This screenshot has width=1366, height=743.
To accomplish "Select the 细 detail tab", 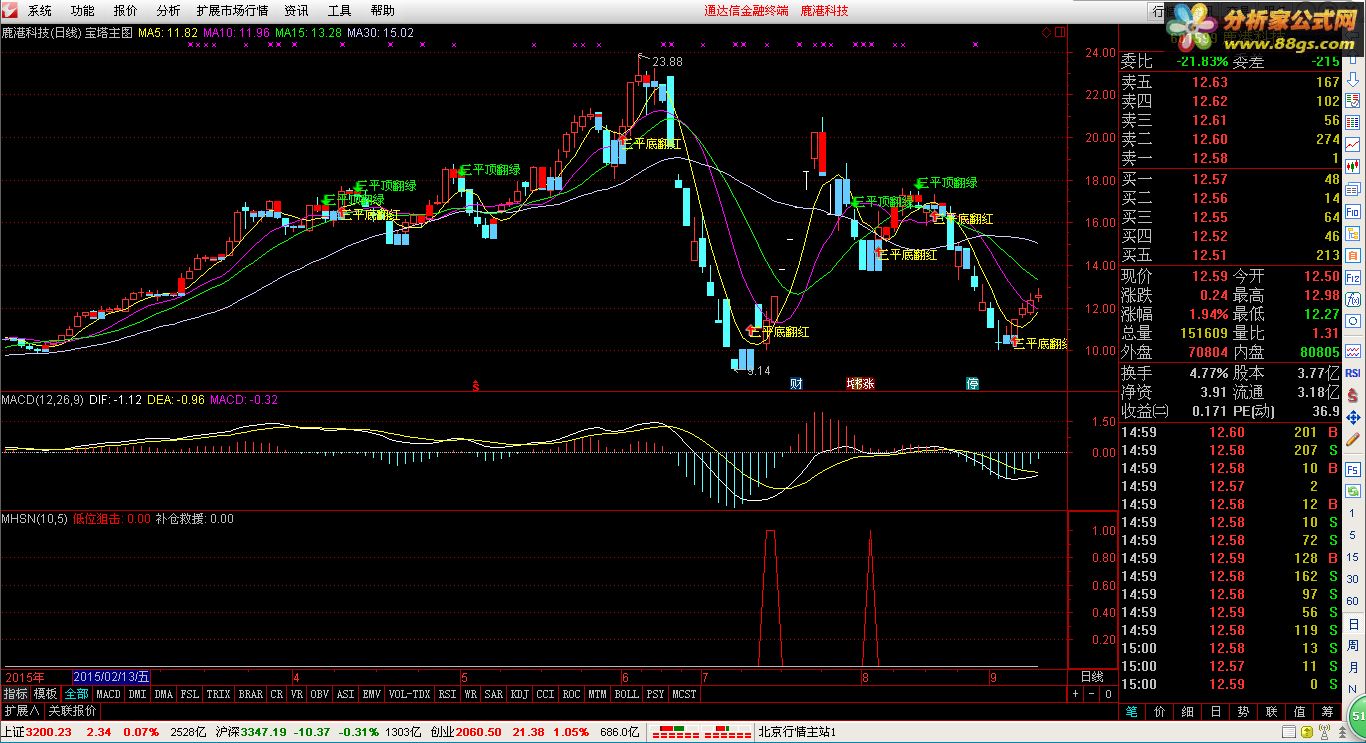I will click(1187, 712).
